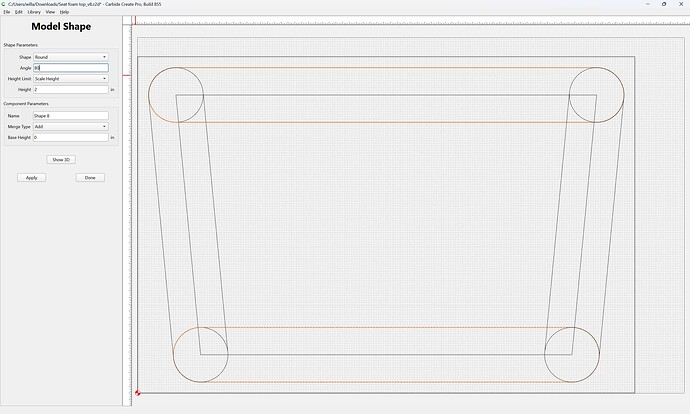Click the Name field containing Shape 8
This screenshot has height=414, width=690.
(71, 116)
